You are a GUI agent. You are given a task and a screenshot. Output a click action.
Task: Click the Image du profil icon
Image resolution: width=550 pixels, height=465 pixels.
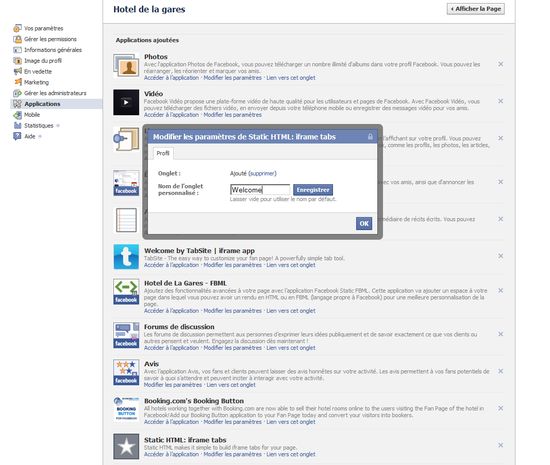tap(17, 61)
